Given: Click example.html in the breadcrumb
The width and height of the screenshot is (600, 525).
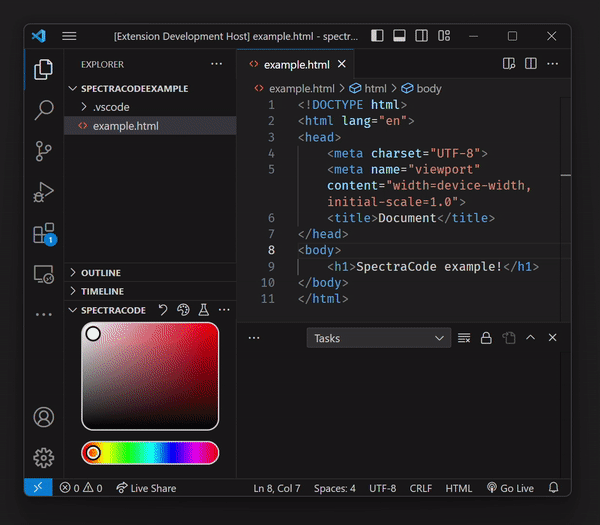Looking at the screenshot, I should click(302, 88).
